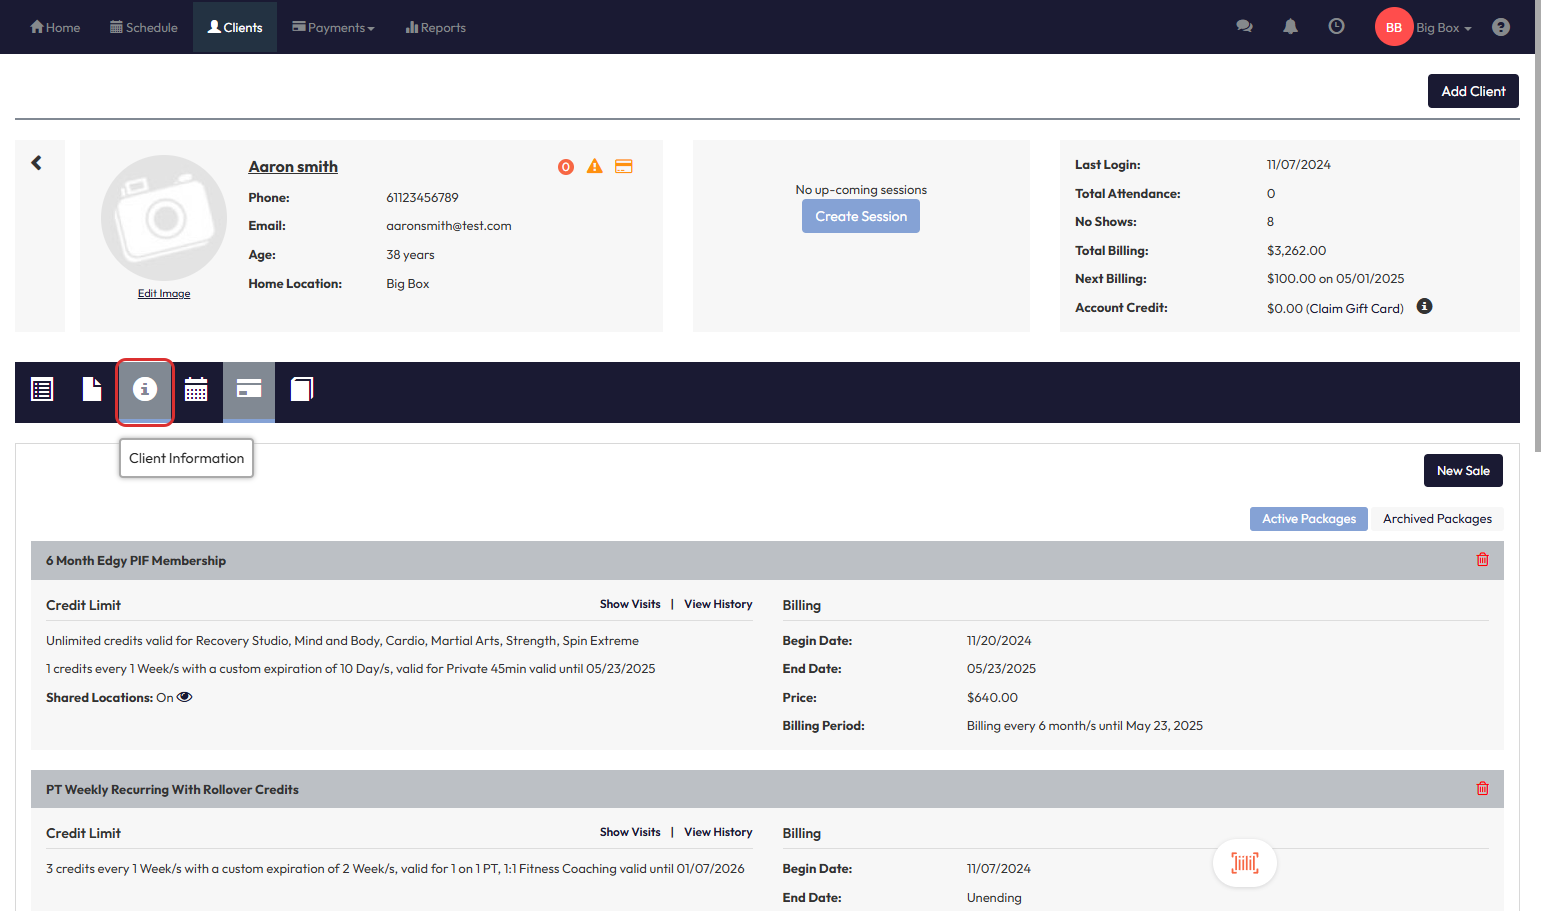Switch to Archived Packages view
The height and width of the screenshot is (911, 1541).
(x=1436, y=519)
